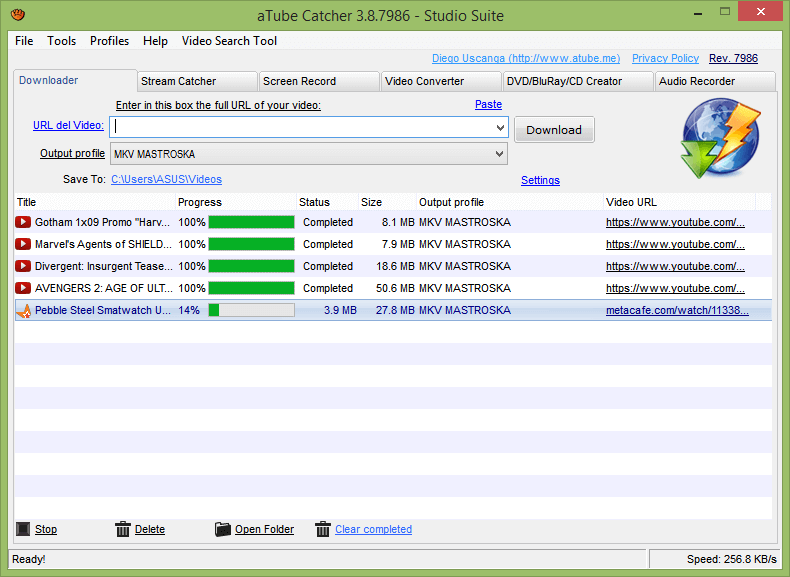Click the globe with lightning bolt logo
The width and height of the screenshot is (790, 577).
pos(720,139)
